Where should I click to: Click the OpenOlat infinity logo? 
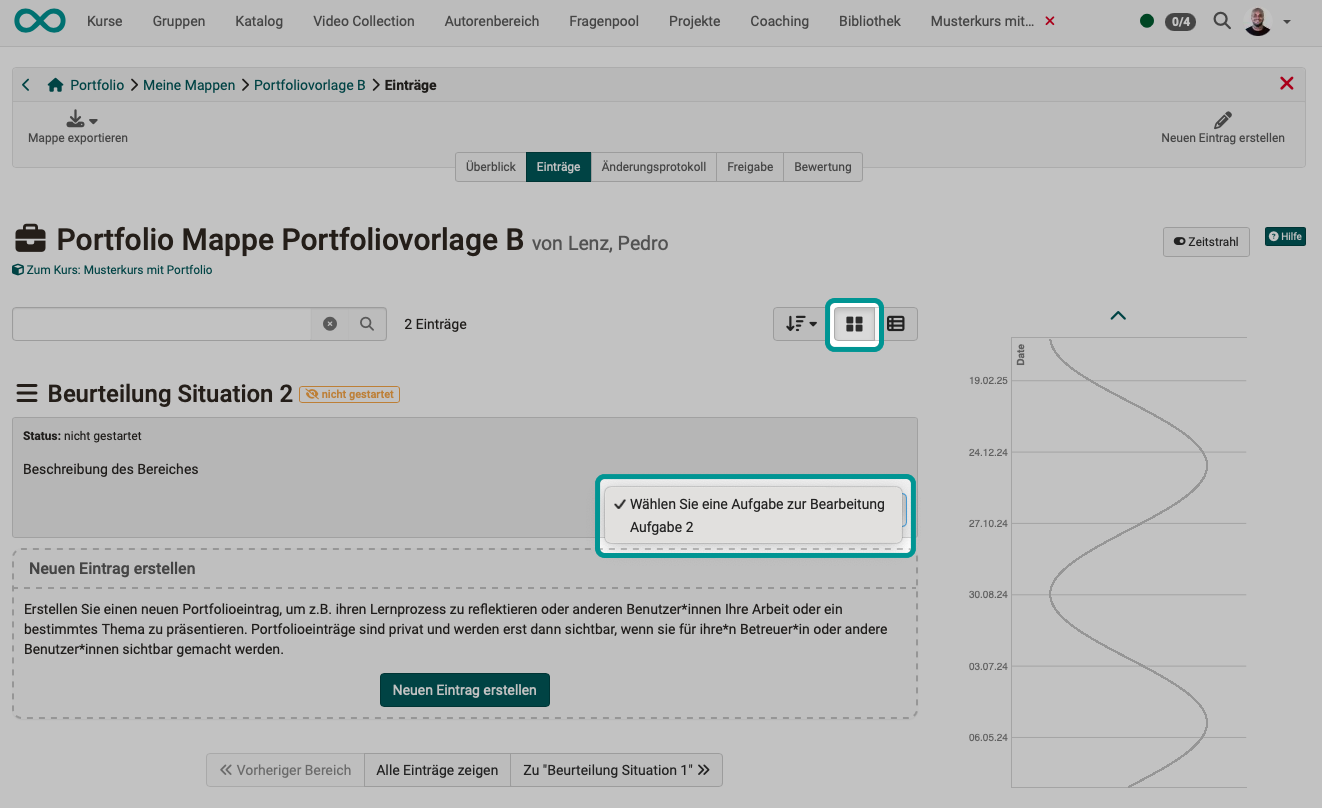39,20
